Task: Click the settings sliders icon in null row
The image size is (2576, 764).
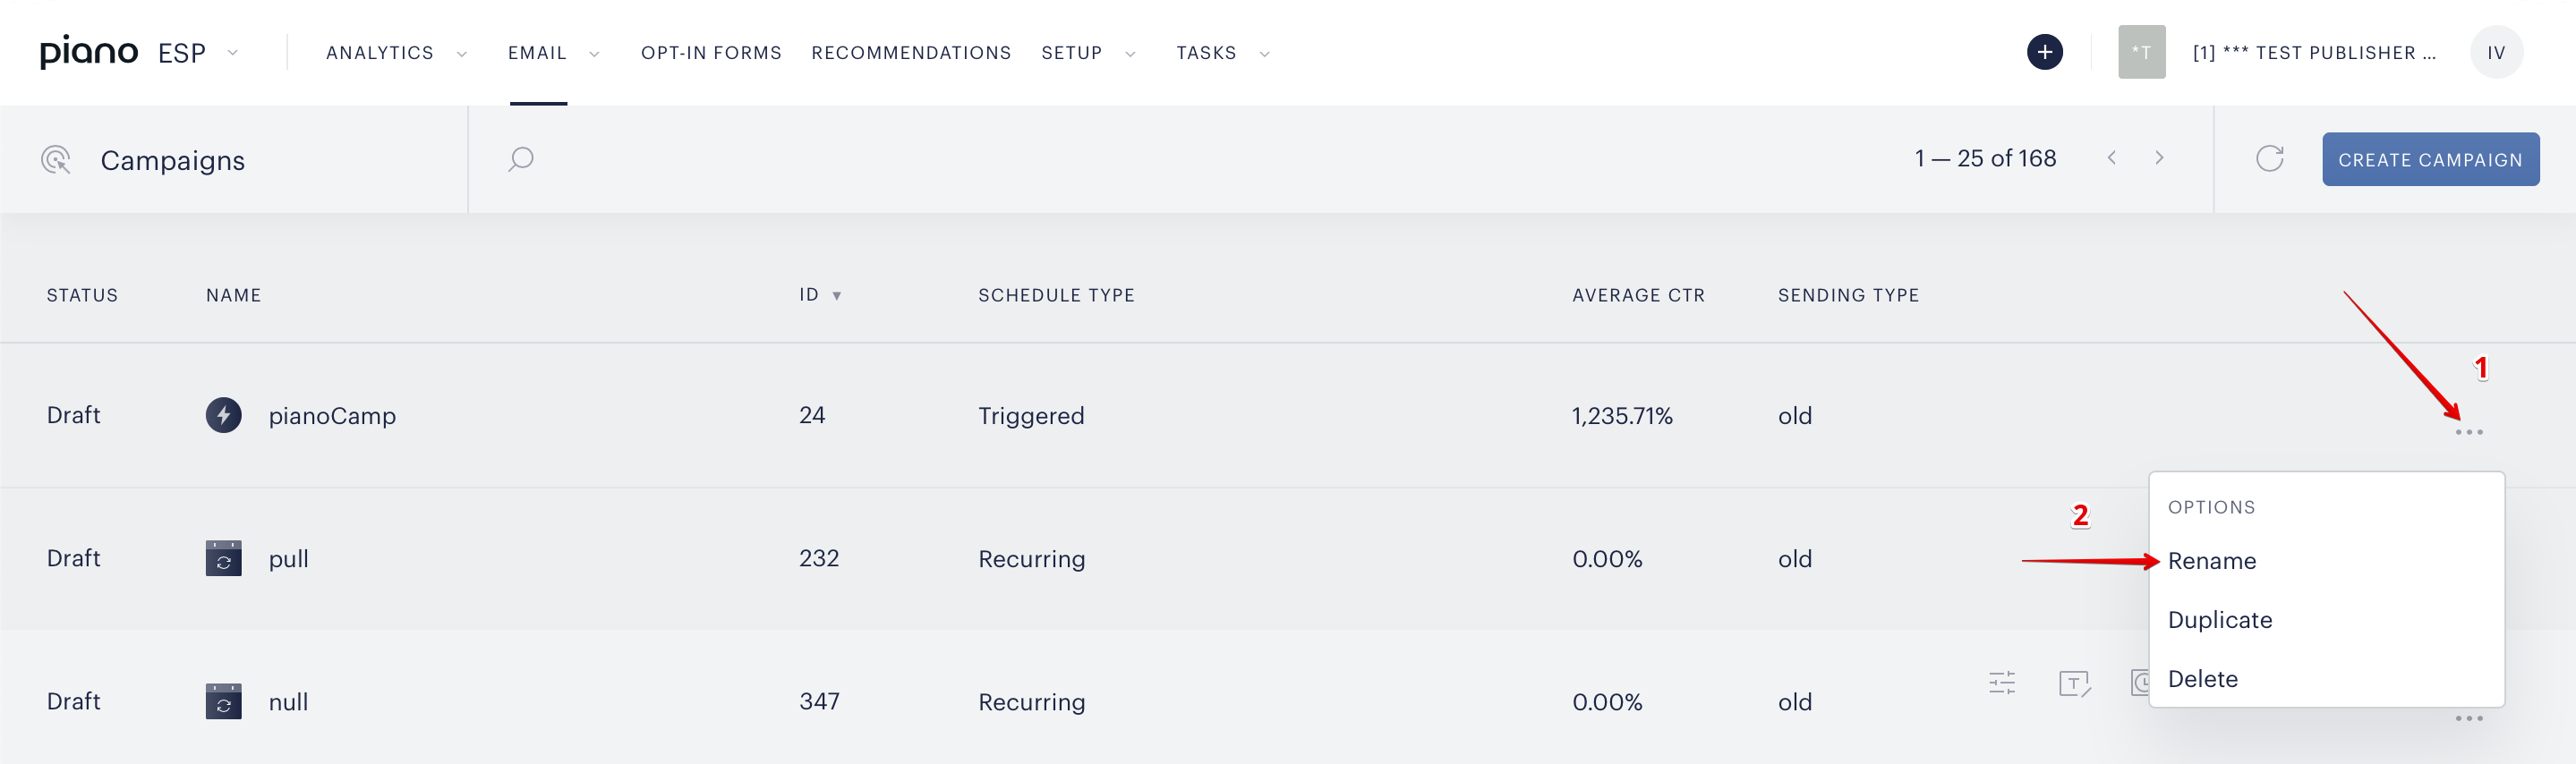Action: pyautogui.click(x=2001, y=683)
